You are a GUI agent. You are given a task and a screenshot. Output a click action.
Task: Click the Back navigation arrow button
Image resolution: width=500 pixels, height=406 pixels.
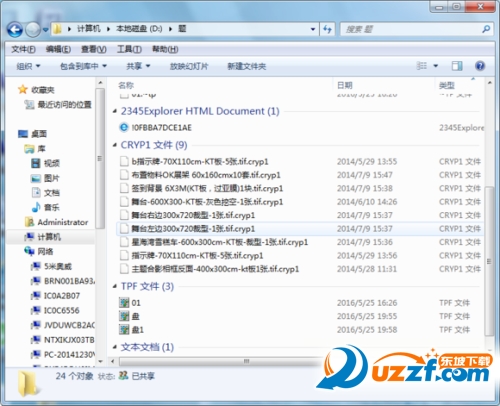15,30
